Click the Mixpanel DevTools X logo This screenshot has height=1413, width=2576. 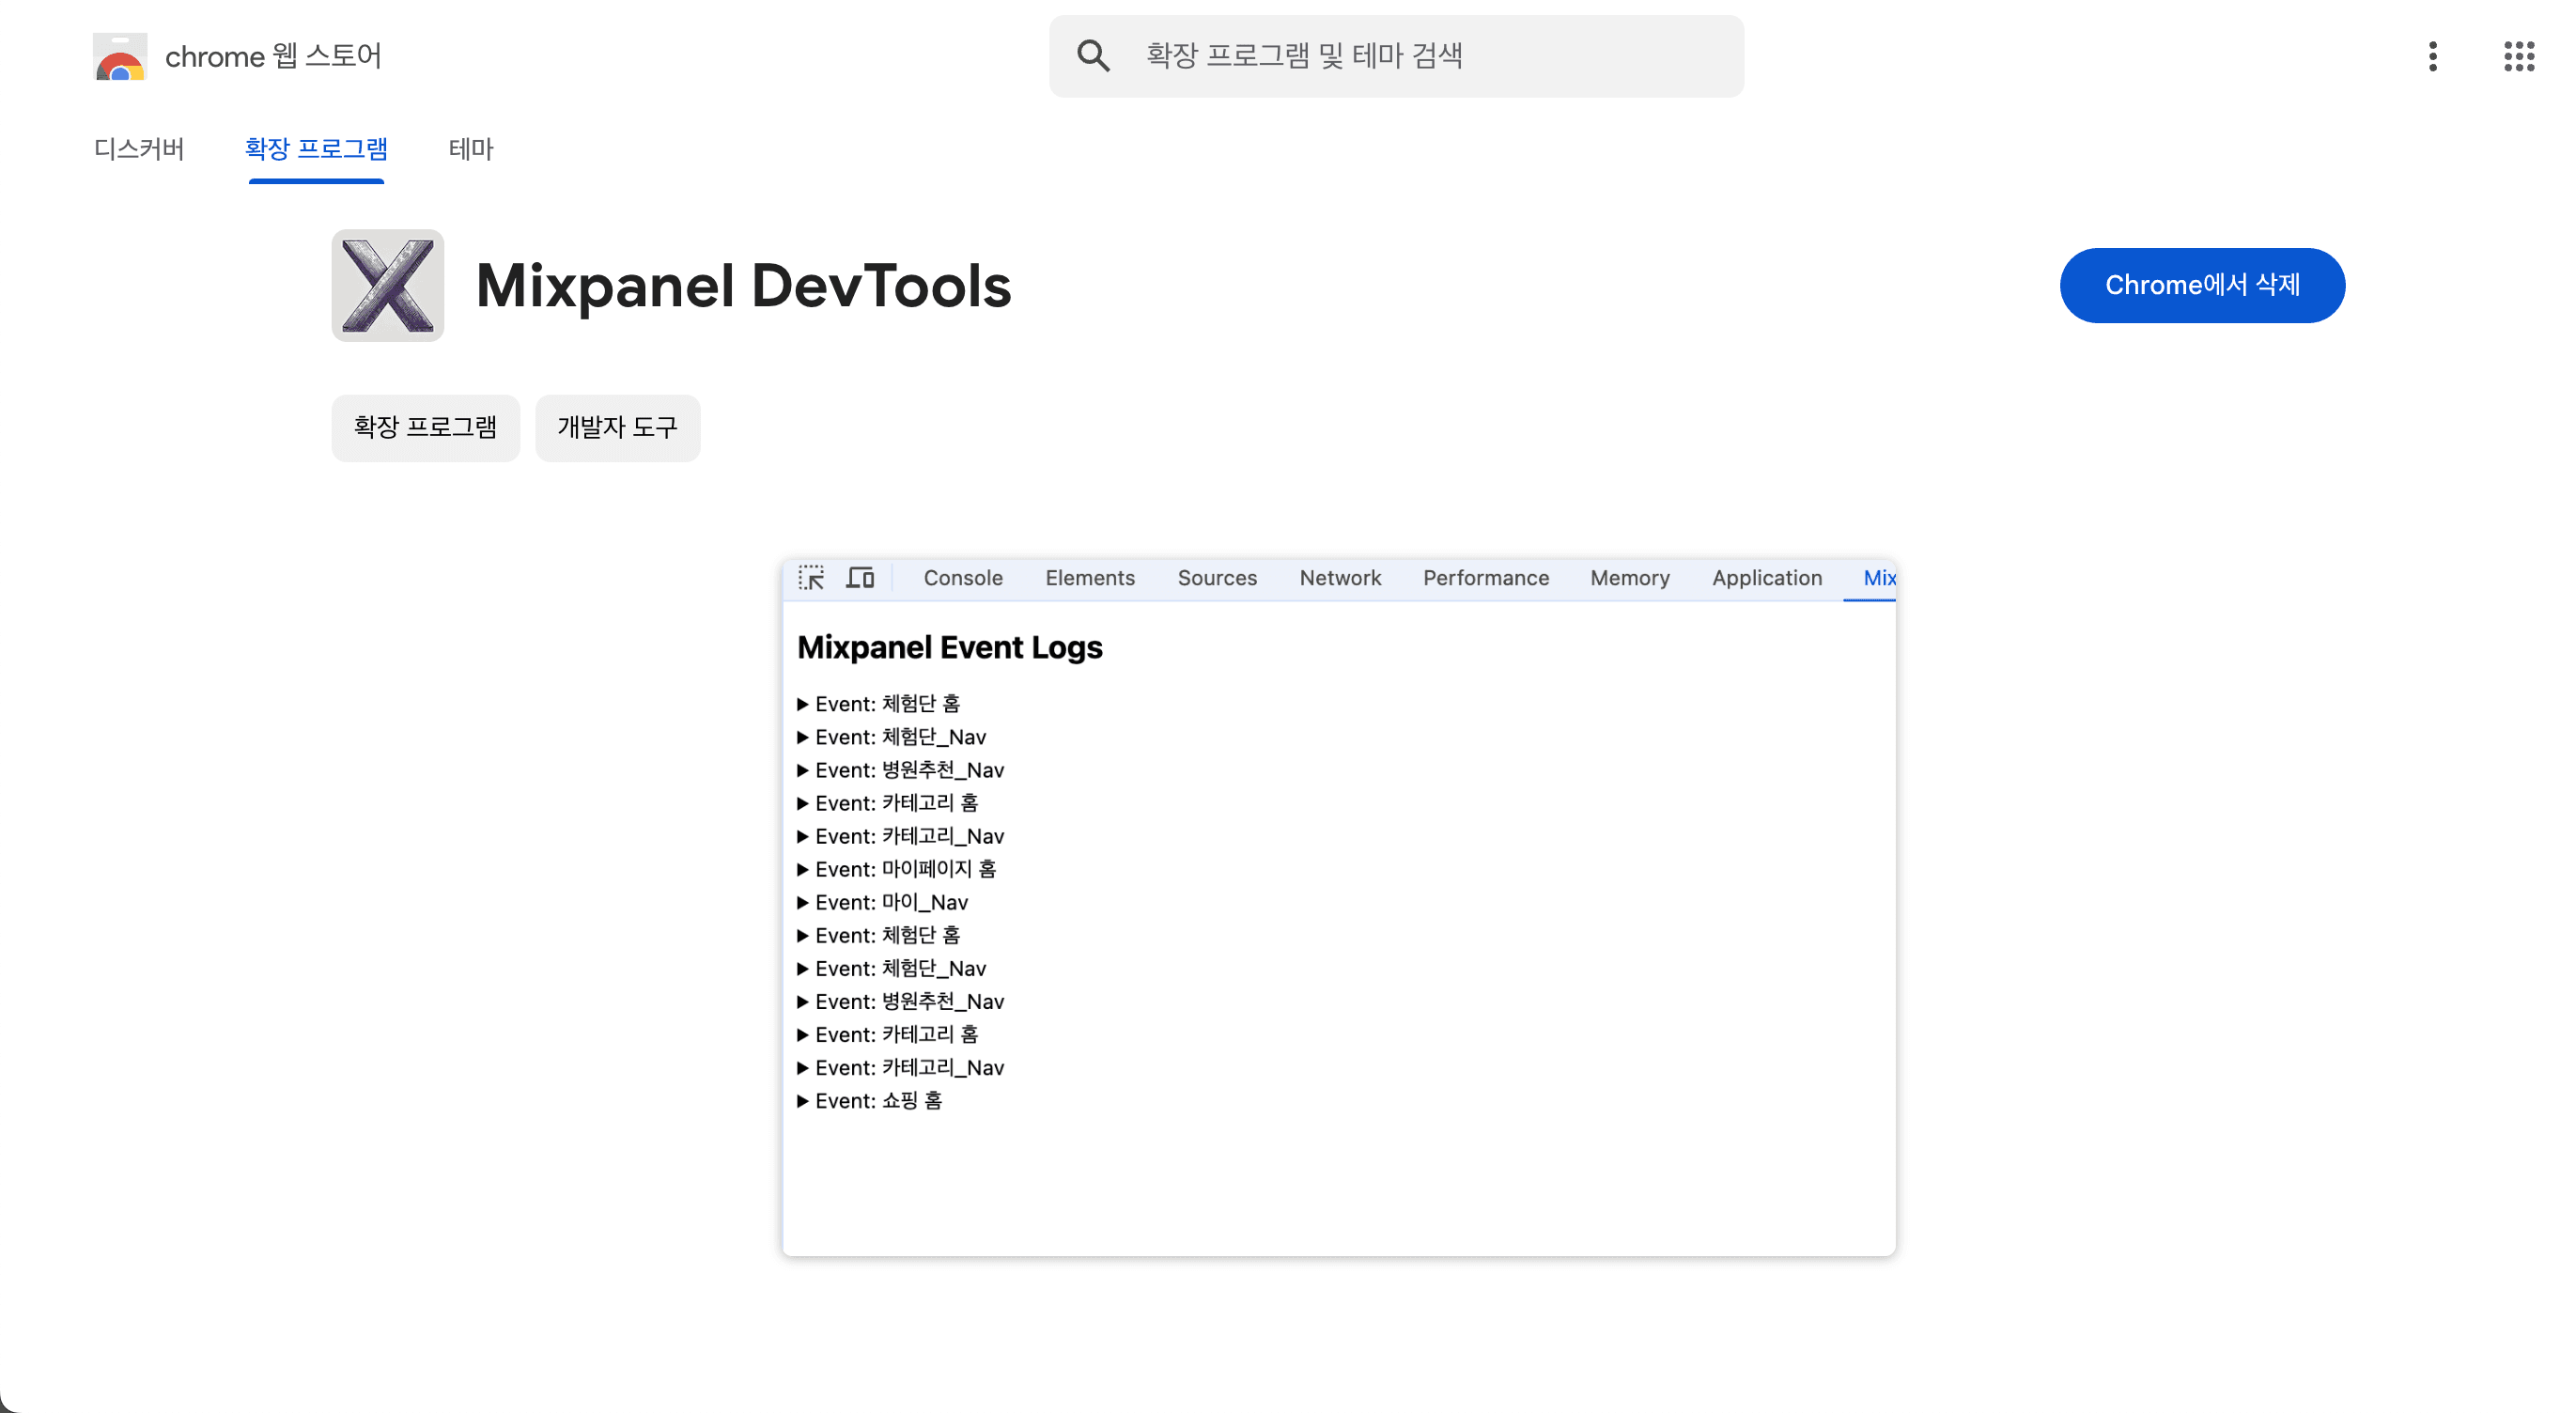point(388,285)
